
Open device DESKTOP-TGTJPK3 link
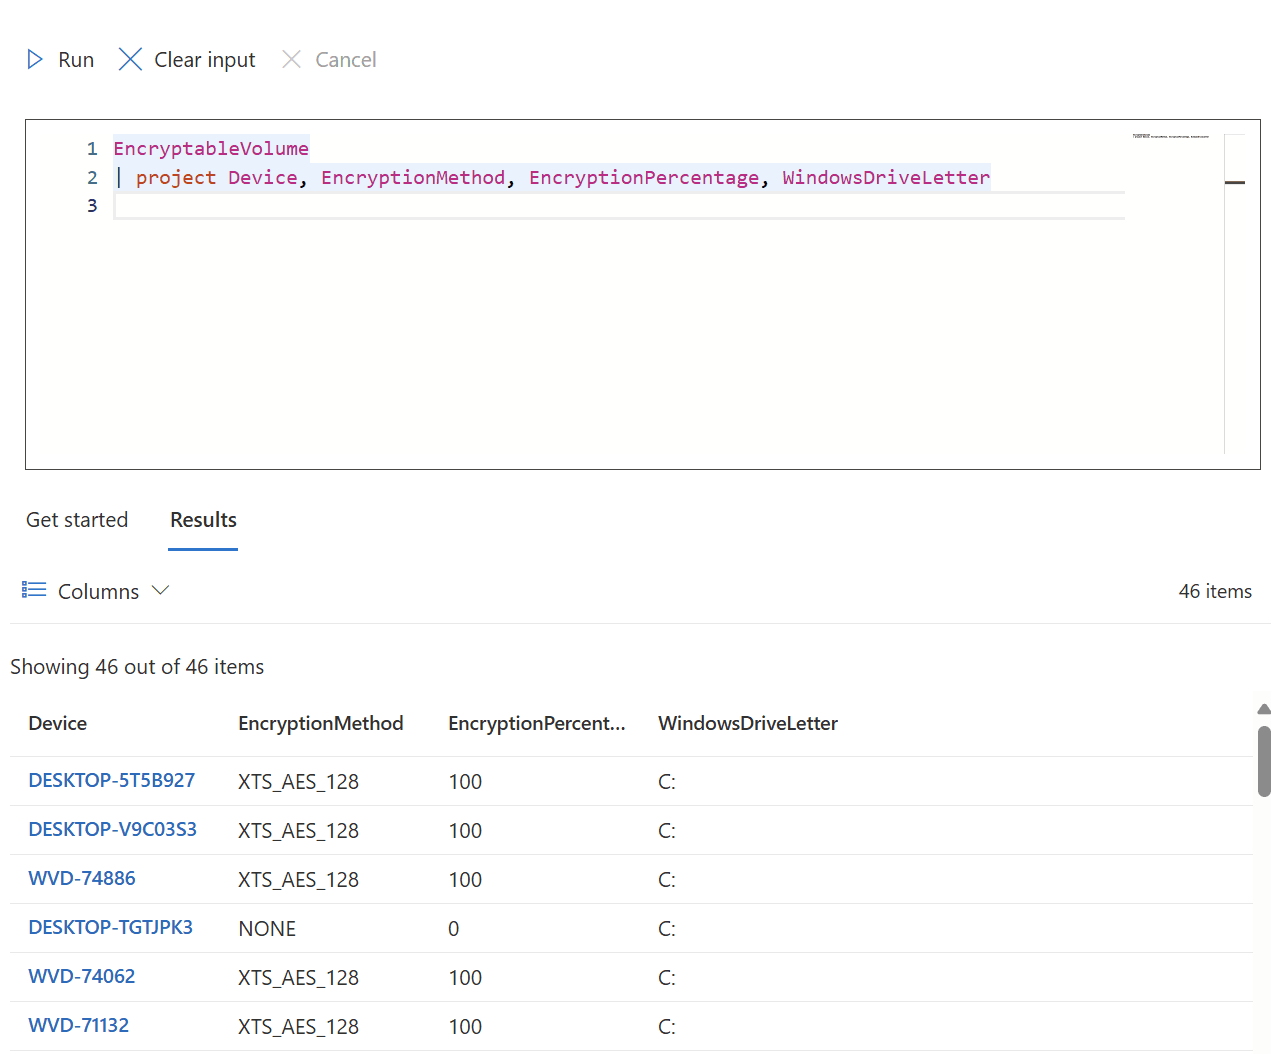pyautogui.click(x=111, y=928)
